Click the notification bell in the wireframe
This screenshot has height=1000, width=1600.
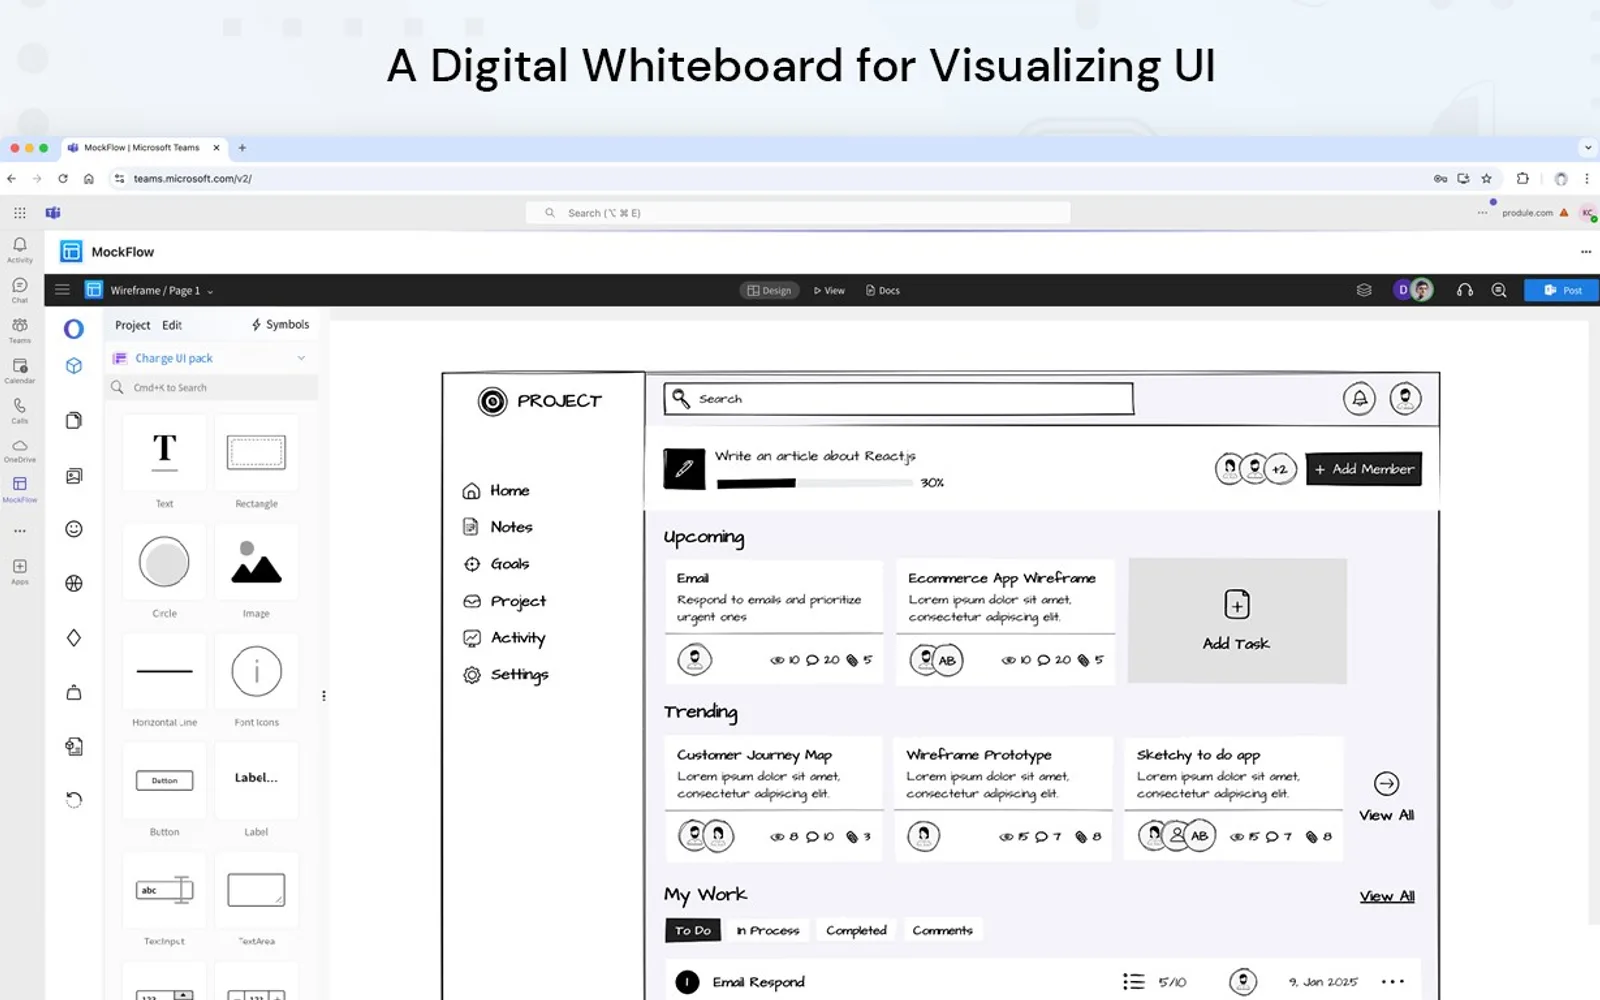(x=1359, y=399)
